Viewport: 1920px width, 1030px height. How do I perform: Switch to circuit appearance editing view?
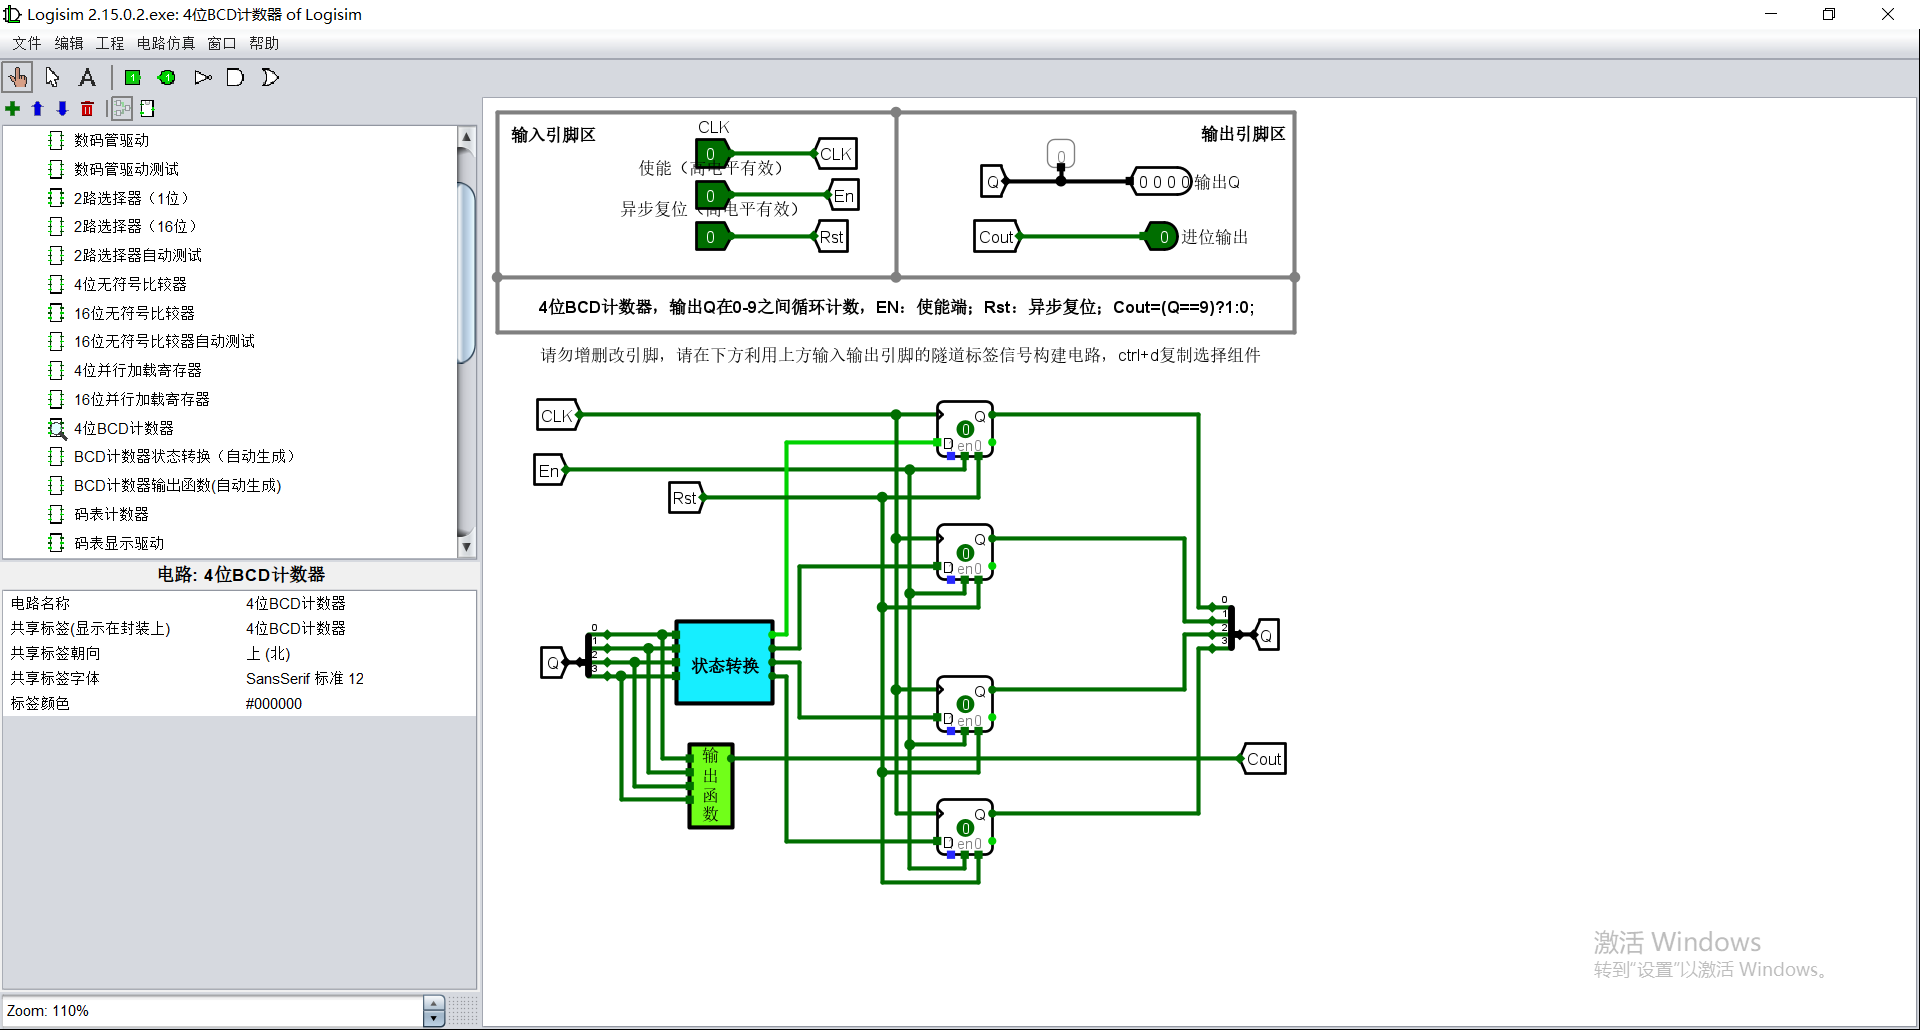click(147, 108)
